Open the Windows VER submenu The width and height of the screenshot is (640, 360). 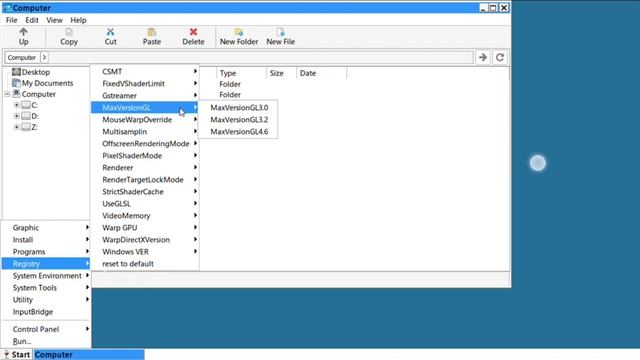coord(145,252)
